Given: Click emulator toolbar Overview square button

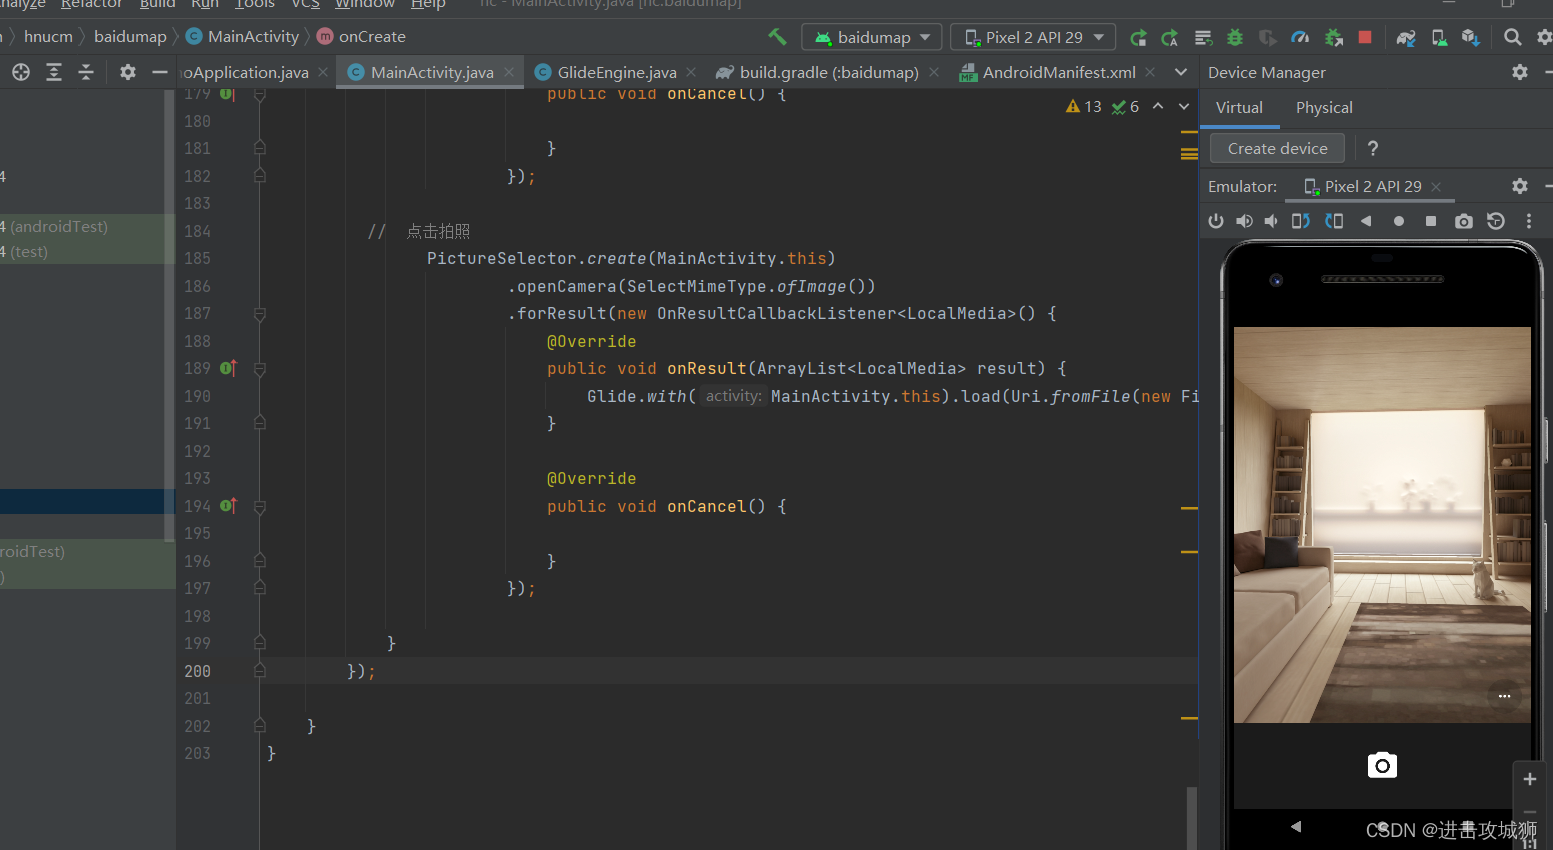Looking at the screenshot, I should [1431, 221].
